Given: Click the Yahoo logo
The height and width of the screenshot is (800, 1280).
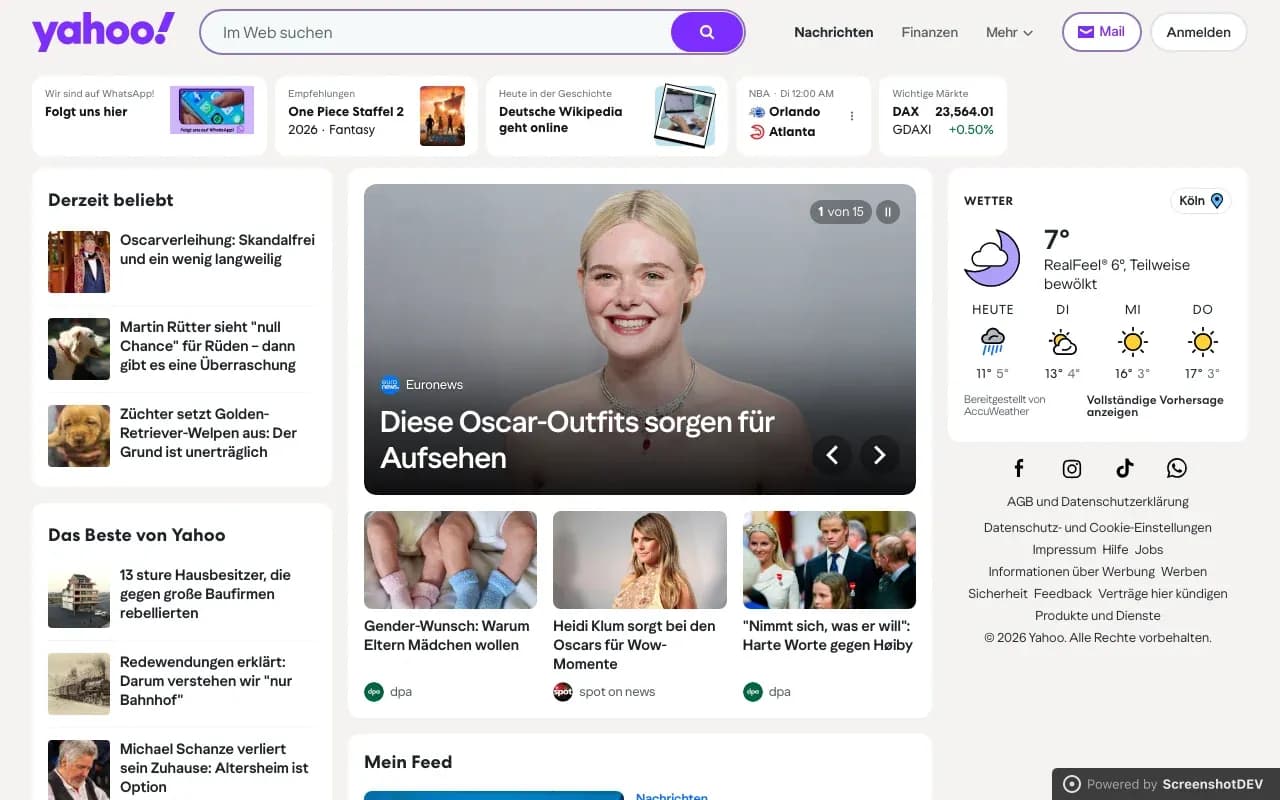Looking at the screenshot, I should tap(103, 32).
